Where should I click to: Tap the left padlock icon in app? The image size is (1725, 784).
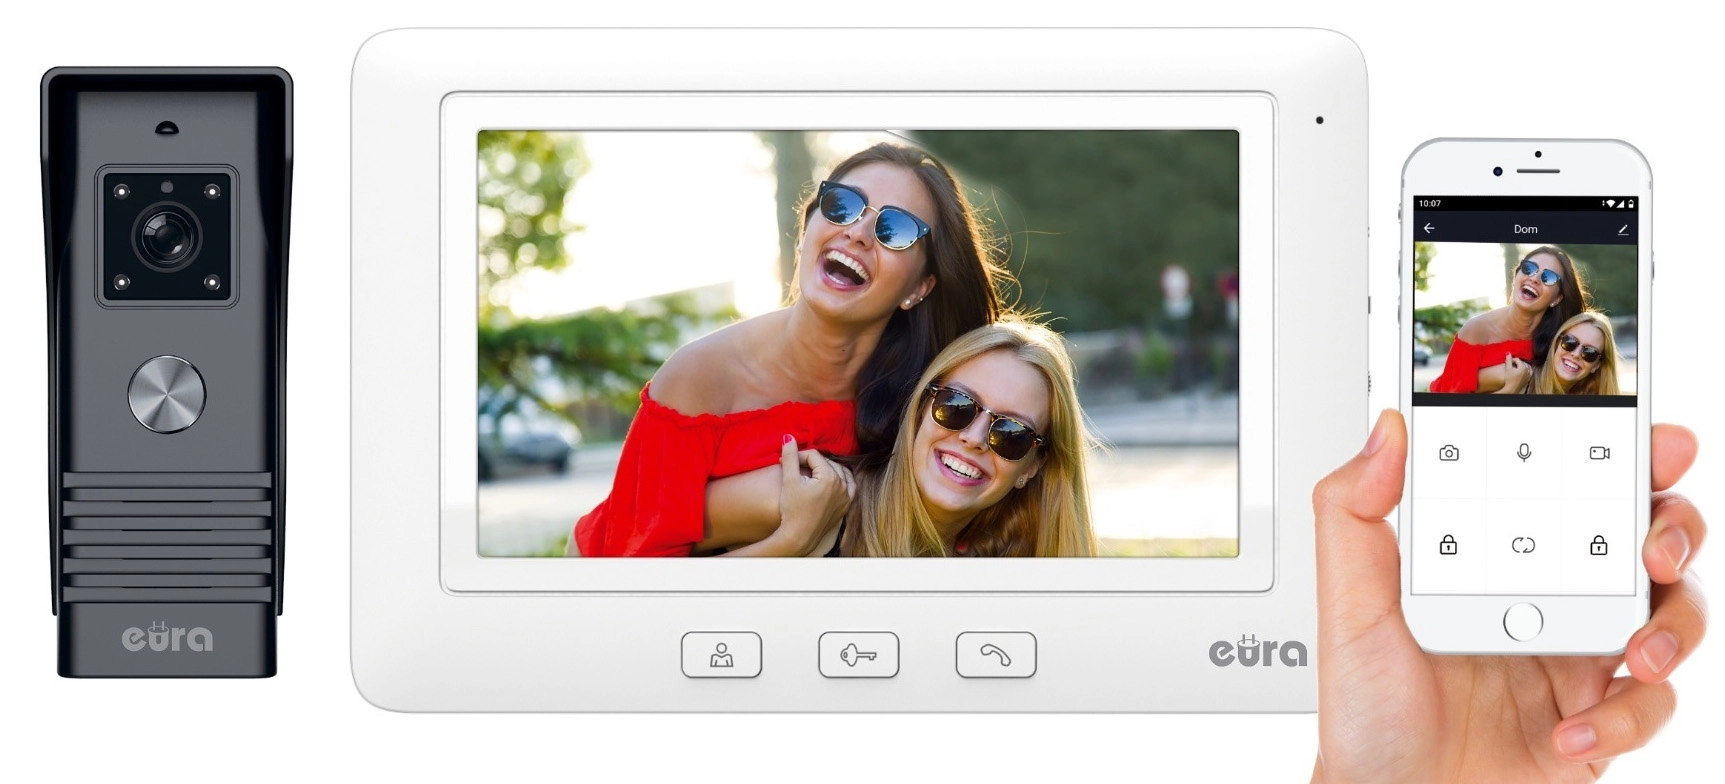[x=1448, y=545]
